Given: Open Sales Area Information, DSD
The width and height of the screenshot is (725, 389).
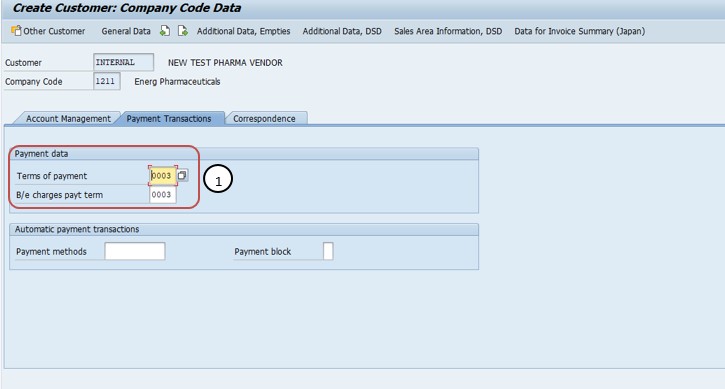Looking at the screenshot, I should (x=448, y=31).
